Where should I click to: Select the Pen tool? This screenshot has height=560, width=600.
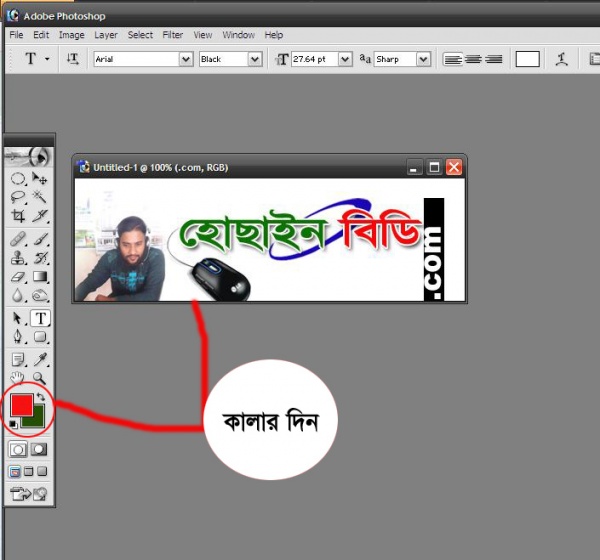[x=18, y=337]
